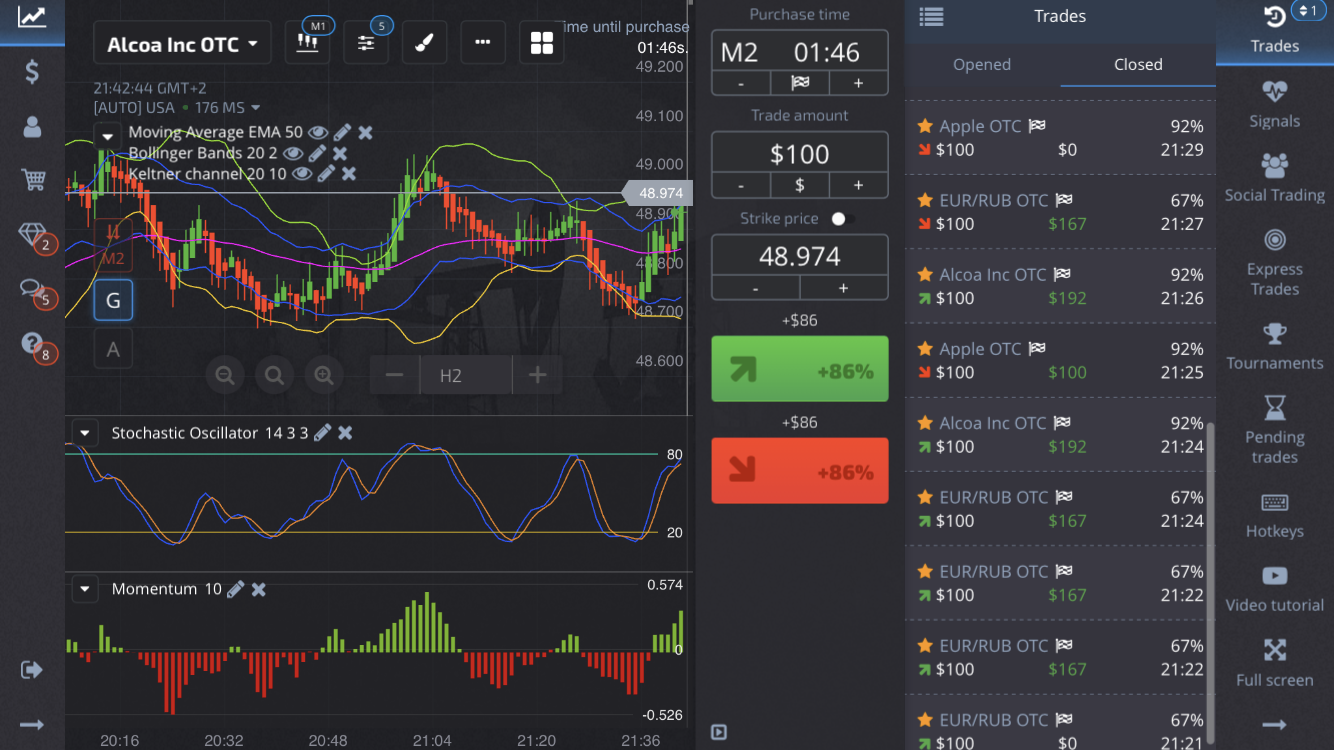Viewport: 1334px width, 750px height.
Task: Edit the Momentum indicator settings
Action: click(235, 589)
